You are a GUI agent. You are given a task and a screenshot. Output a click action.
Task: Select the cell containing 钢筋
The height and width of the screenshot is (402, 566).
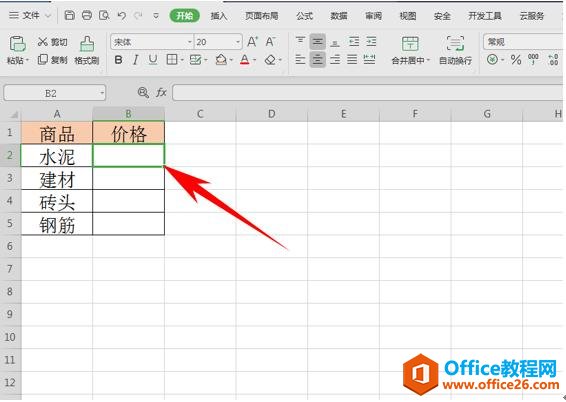pos(57,224)
